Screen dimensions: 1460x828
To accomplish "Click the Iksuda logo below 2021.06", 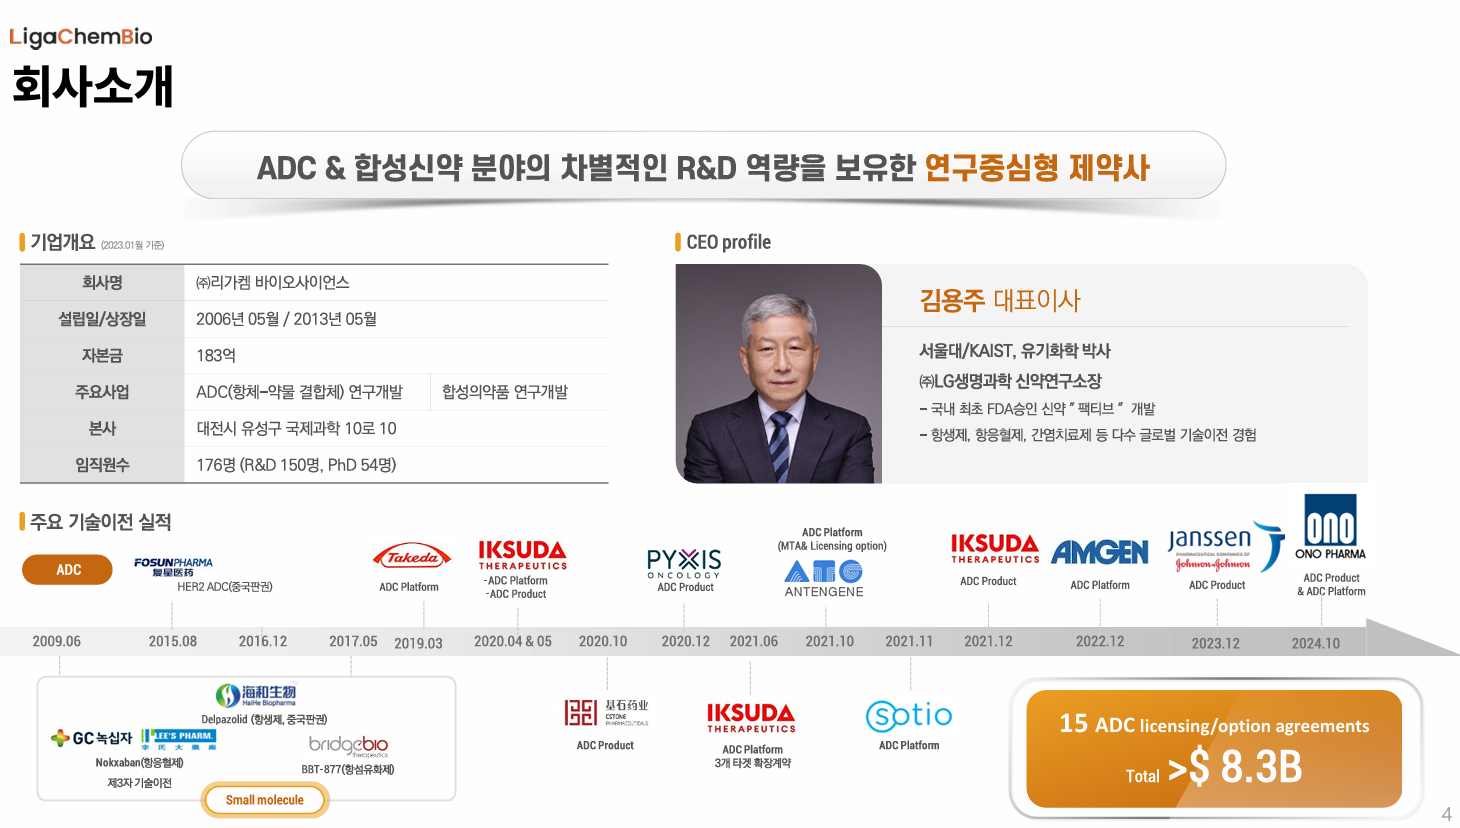I will 751,717.
